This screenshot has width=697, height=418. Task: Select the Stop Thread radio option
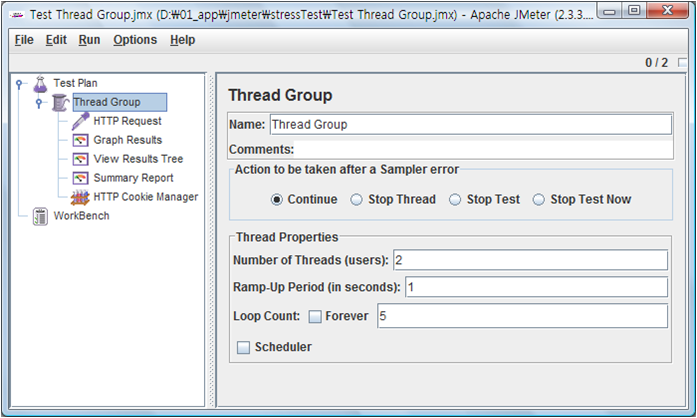pos(357,199)
